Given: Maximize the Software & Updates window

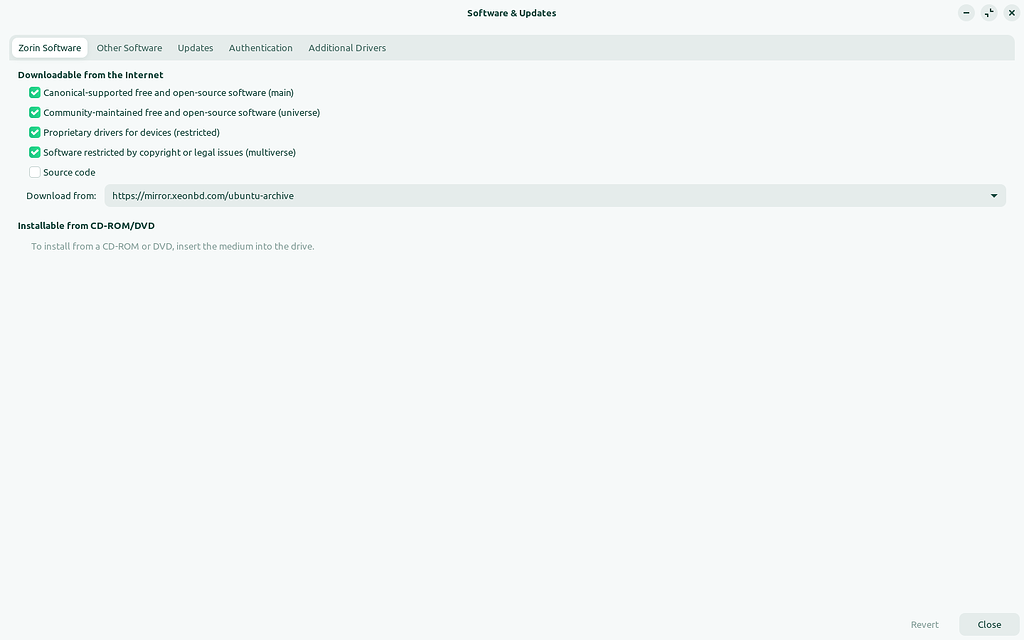Looking at the screenshot, I should pyautogui.click(x=989, y=13).
